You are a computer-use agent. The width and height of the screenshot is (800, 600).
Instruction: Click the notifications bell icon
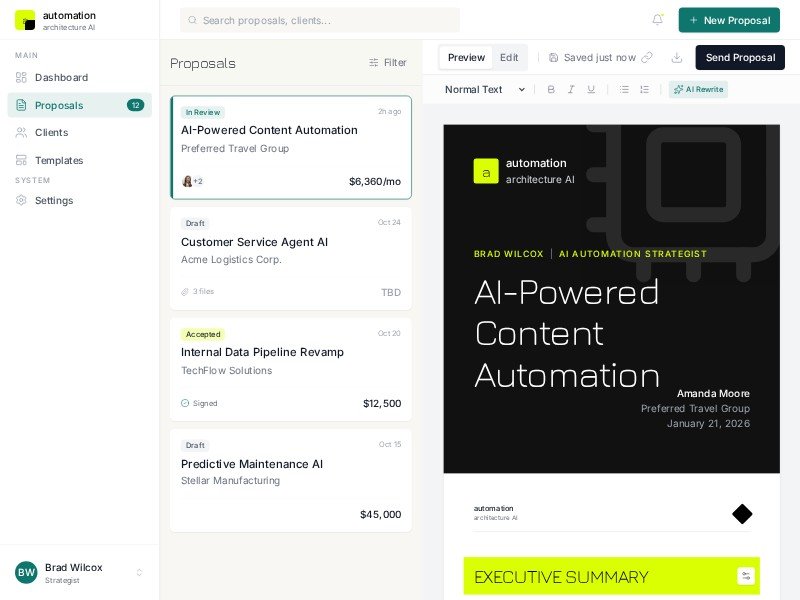(x=657, y=20)
